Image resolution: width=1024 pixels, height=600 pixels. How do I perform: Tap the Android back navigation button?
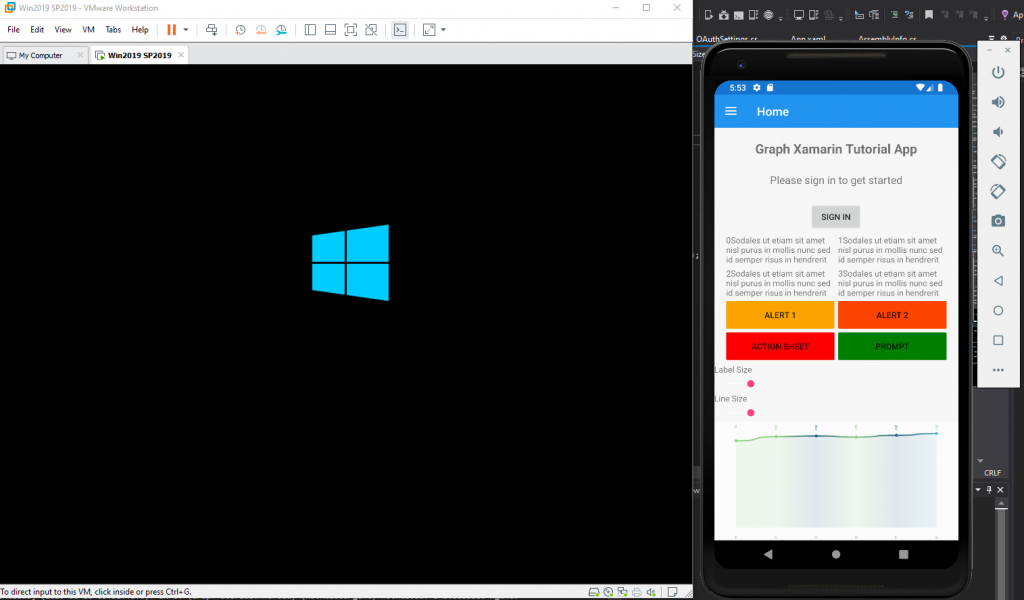click(768, 554)
